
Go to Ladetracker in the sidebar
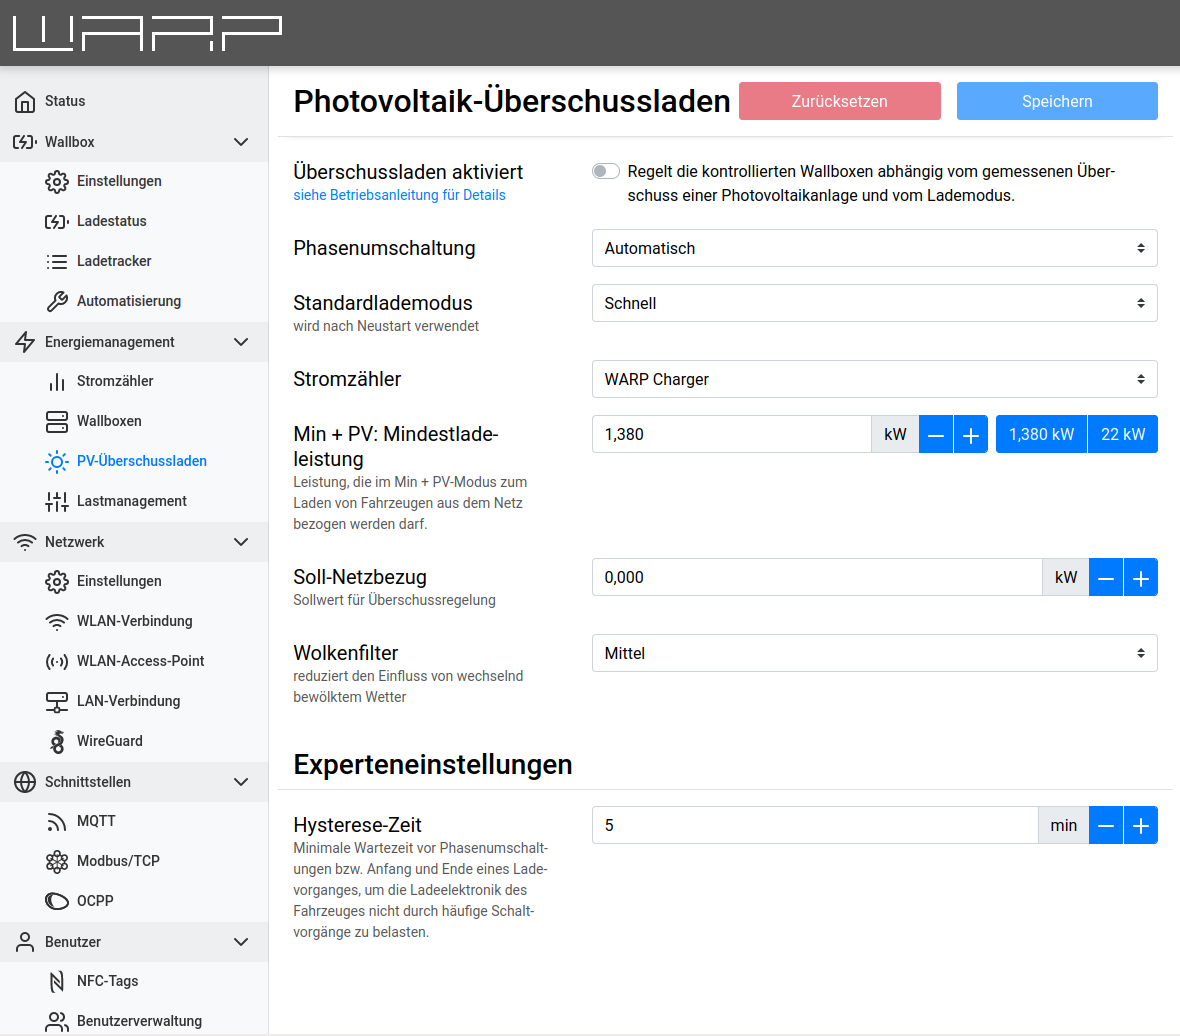click(x=114, y=261)
